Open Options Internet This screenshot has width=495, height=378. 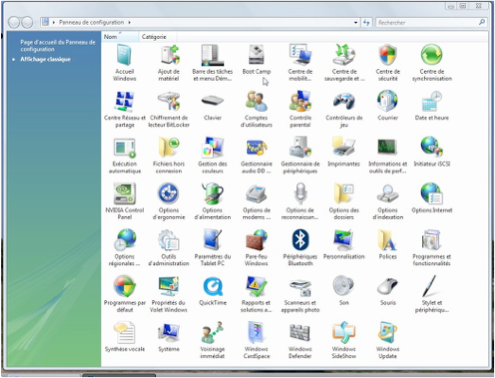(432, 198)
